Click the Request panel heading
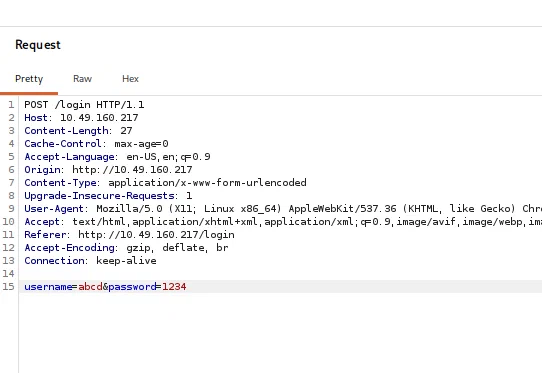 point(38,45)
